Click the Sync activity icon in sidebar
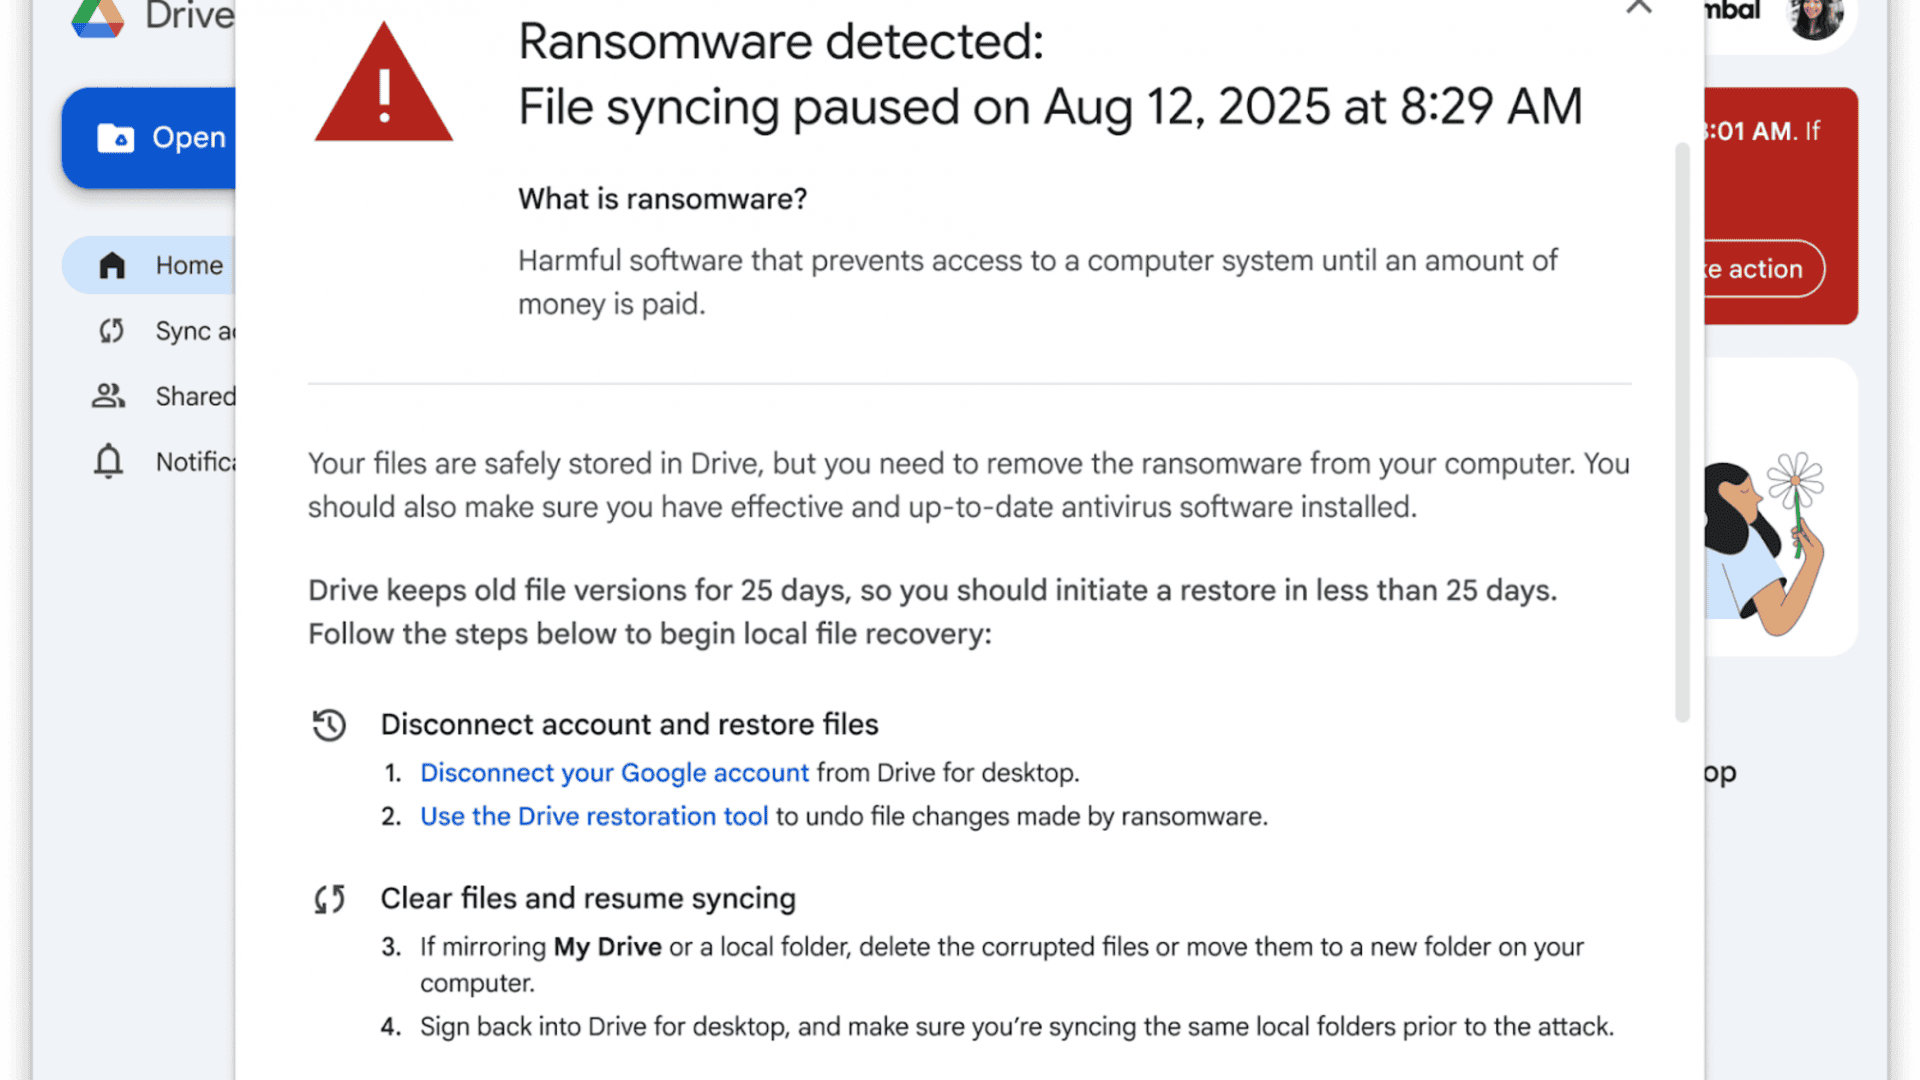 (111, 331)
